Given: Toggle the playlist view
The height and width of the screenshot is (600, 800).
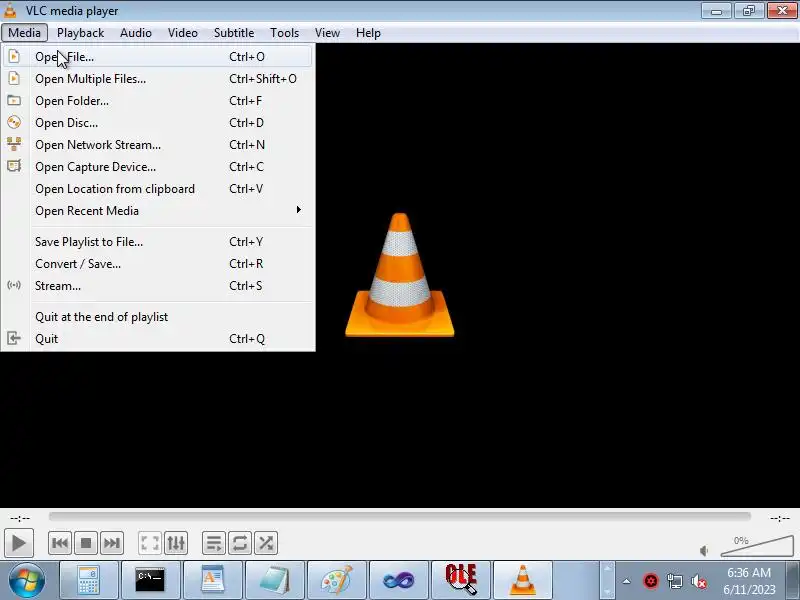Looking at the screenshot, I should (214, 543).
